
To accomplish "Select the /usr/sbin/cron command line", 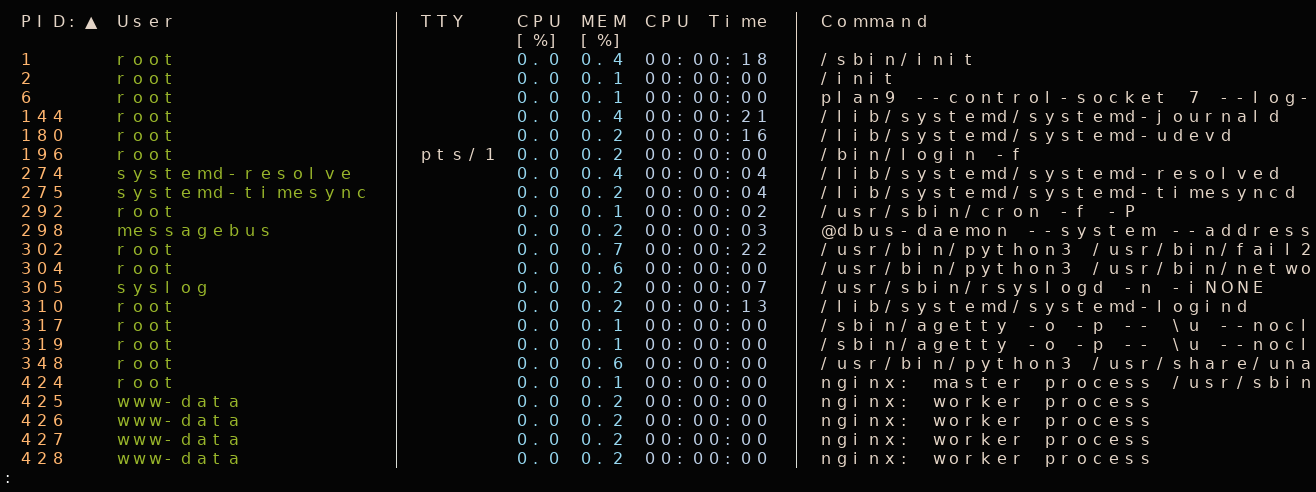I will coord(980,212).
